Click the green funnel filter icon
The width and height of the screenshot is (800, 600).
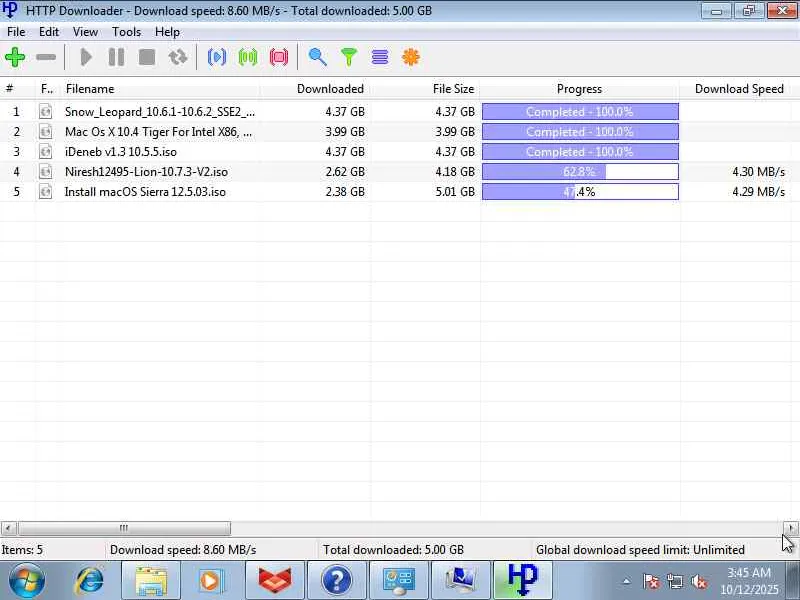point(349,57)
